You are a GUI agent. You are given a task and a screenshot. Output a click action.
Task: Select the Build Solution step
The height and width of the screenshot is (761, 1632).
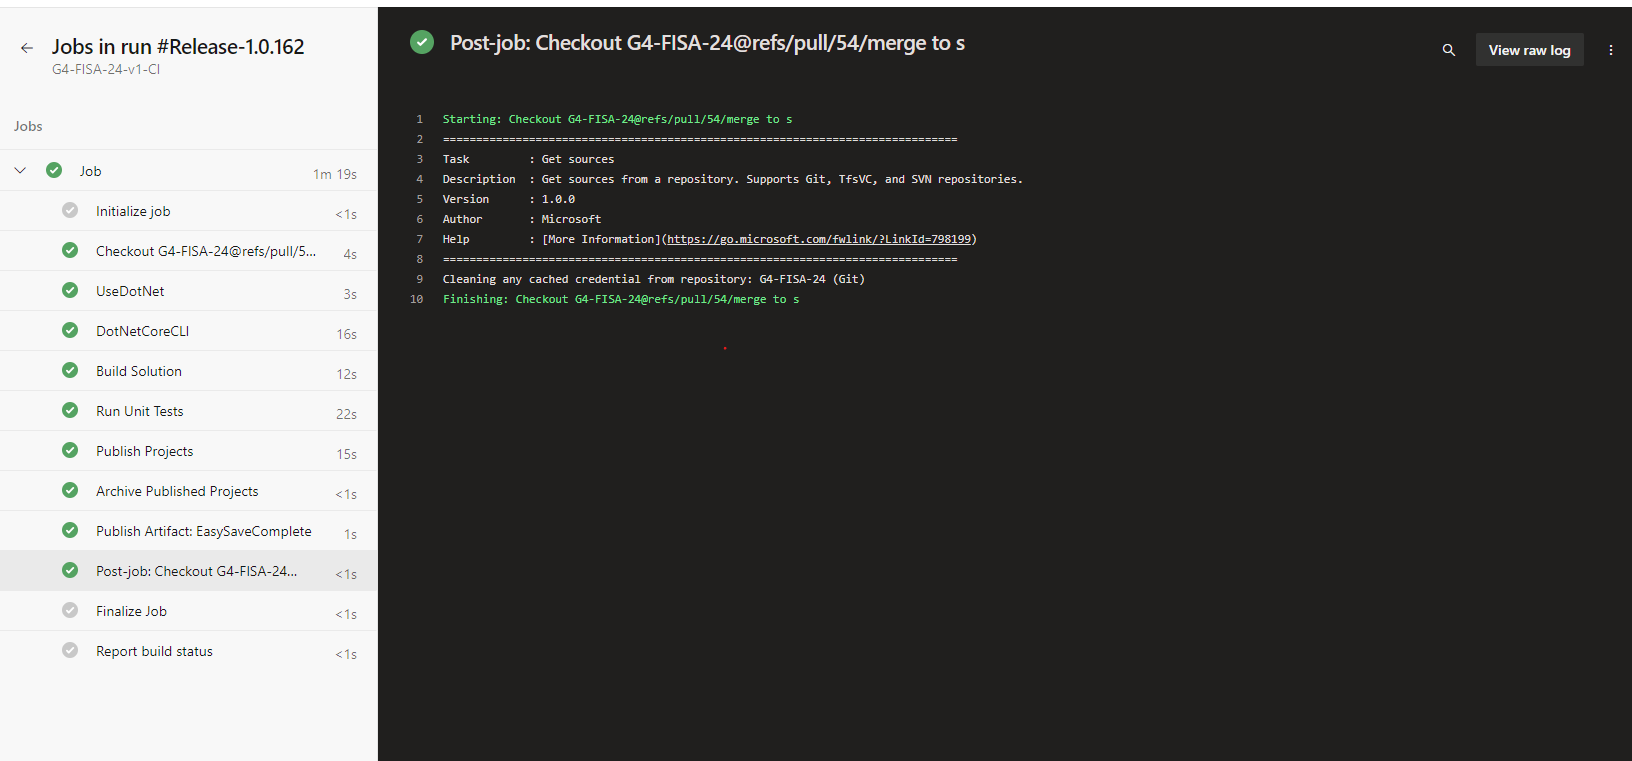(139, 371)
